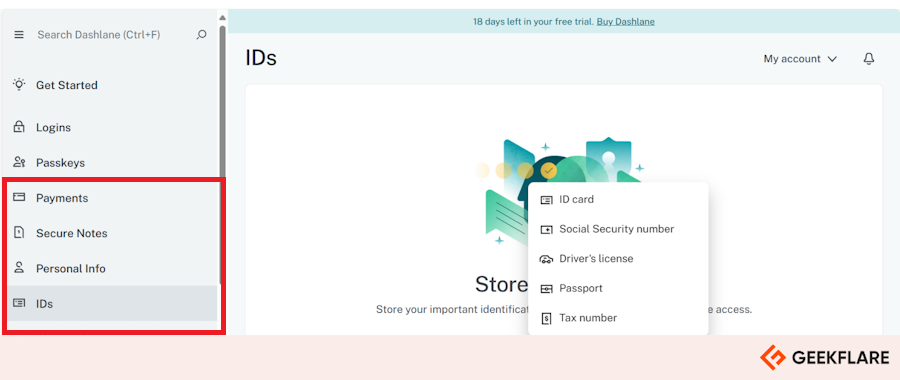Click the Logins padlock icon

click(x=19, y=127)
